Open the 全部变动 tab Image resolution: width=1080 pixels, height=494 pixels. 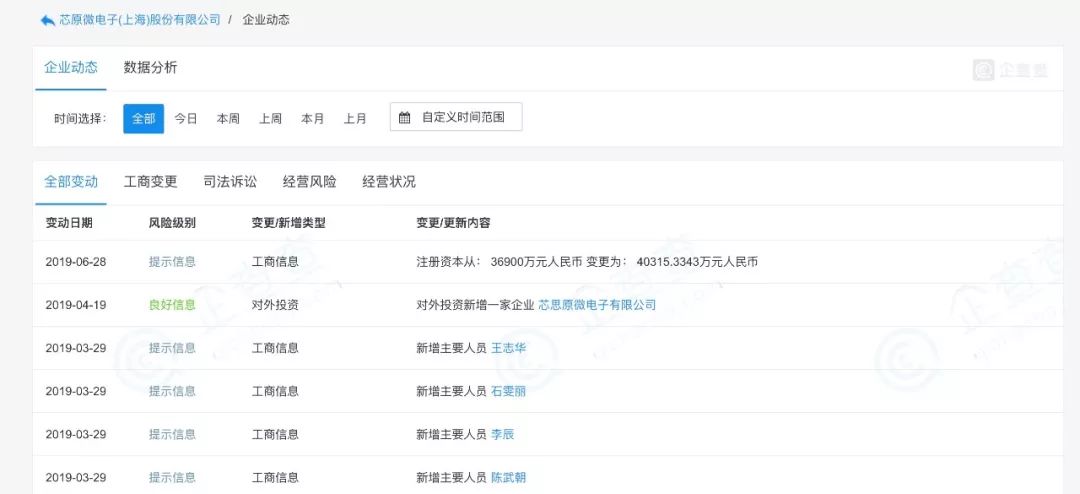tap(71, 182)
